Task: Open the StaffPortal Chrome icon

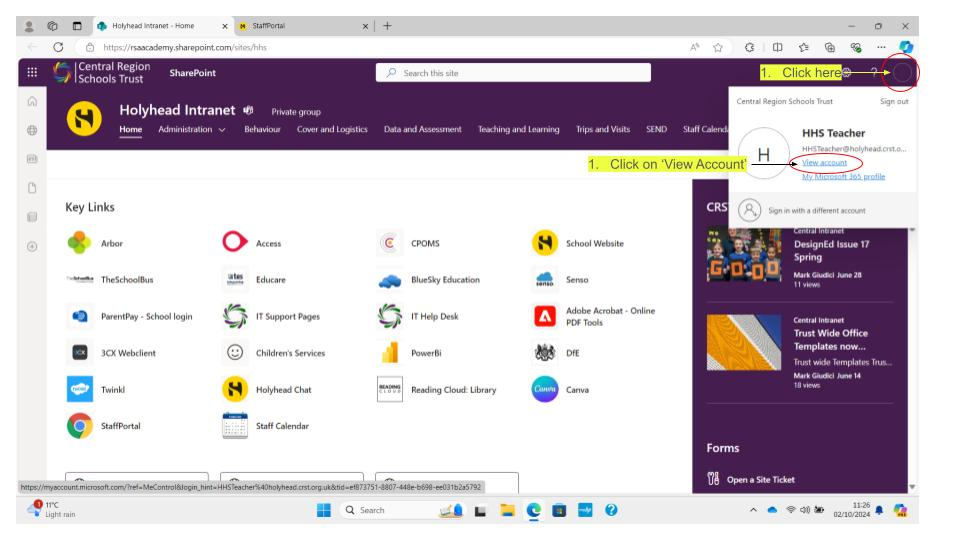Action: 80,426
